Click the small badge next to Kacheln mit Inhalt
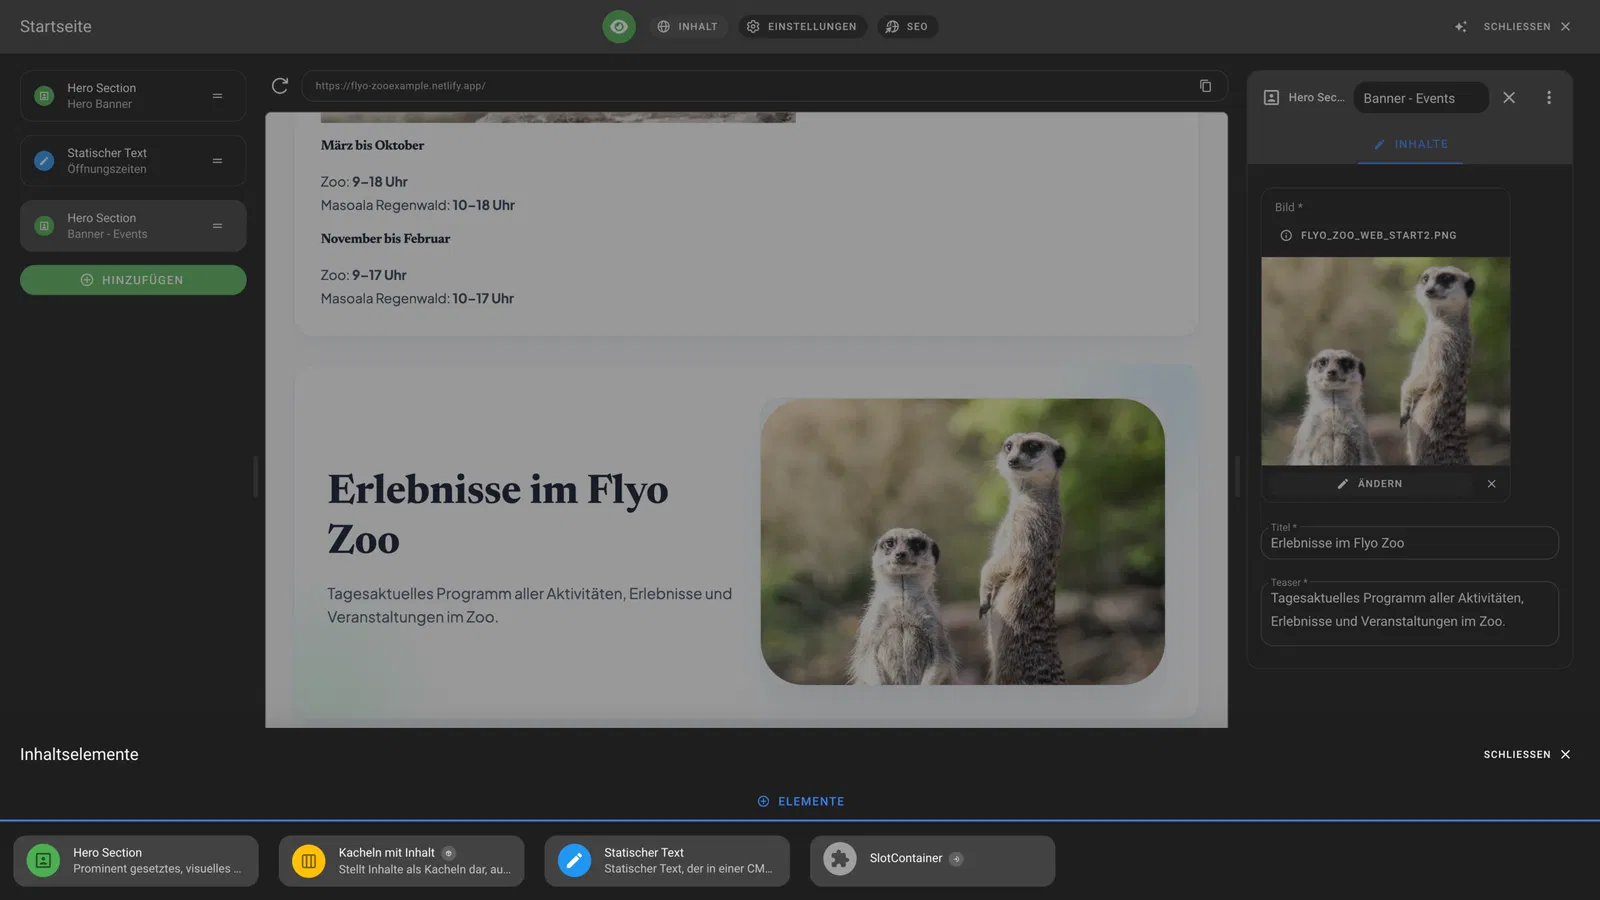 tap(449, 853)
